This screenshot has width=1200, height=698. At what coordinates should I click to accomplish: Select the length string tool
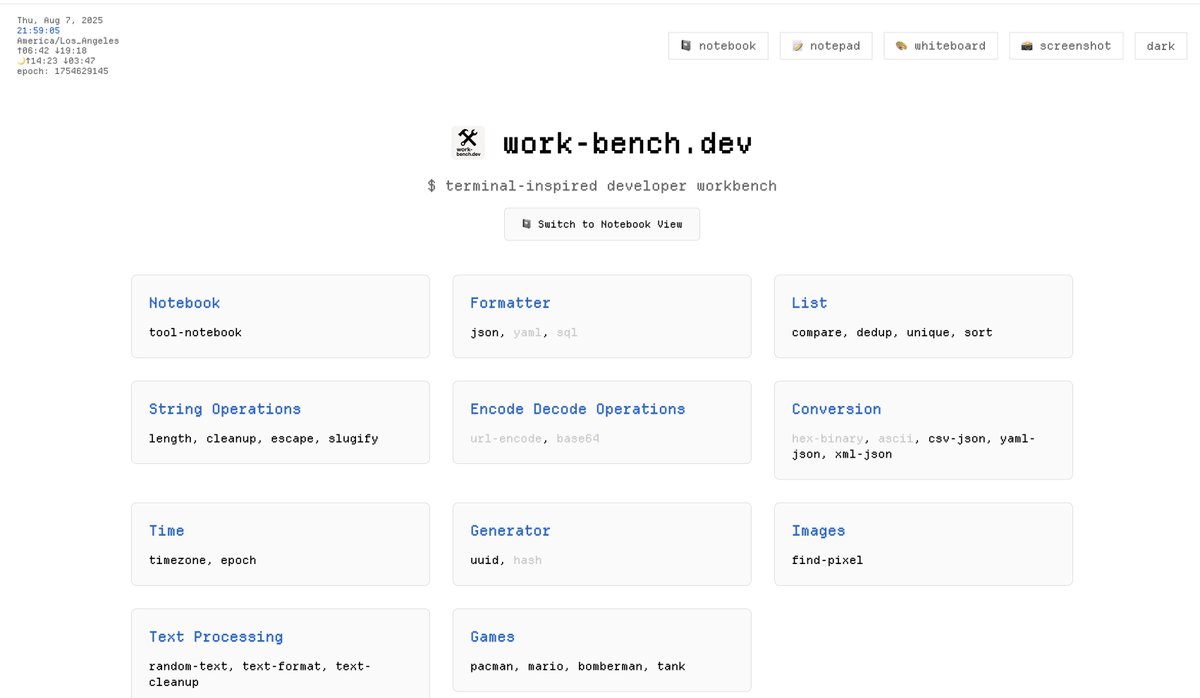pyautogui.click(x=170, y=438)
